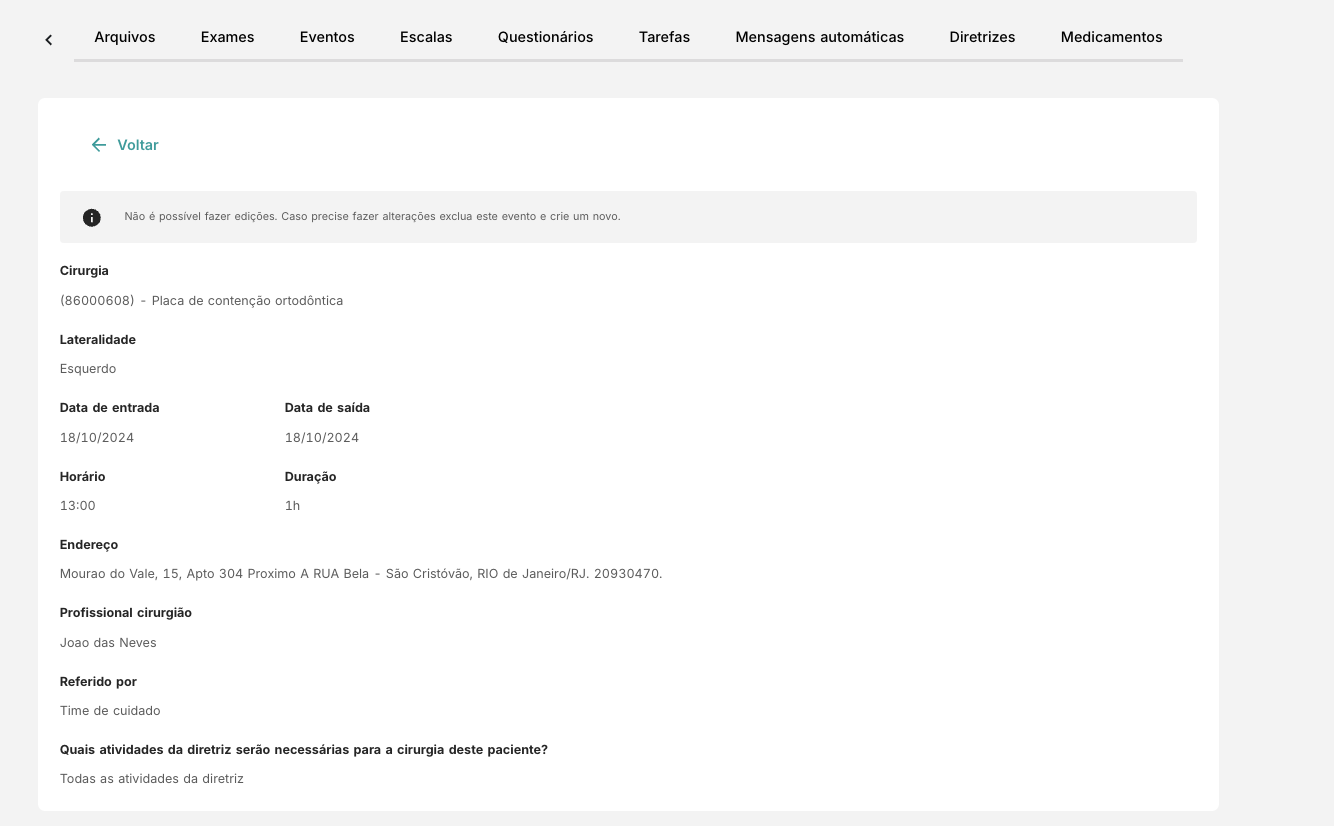This screenshot has height=826, width=1334.
Task: Open the Questionários tab
Action: tap(545, 37)
